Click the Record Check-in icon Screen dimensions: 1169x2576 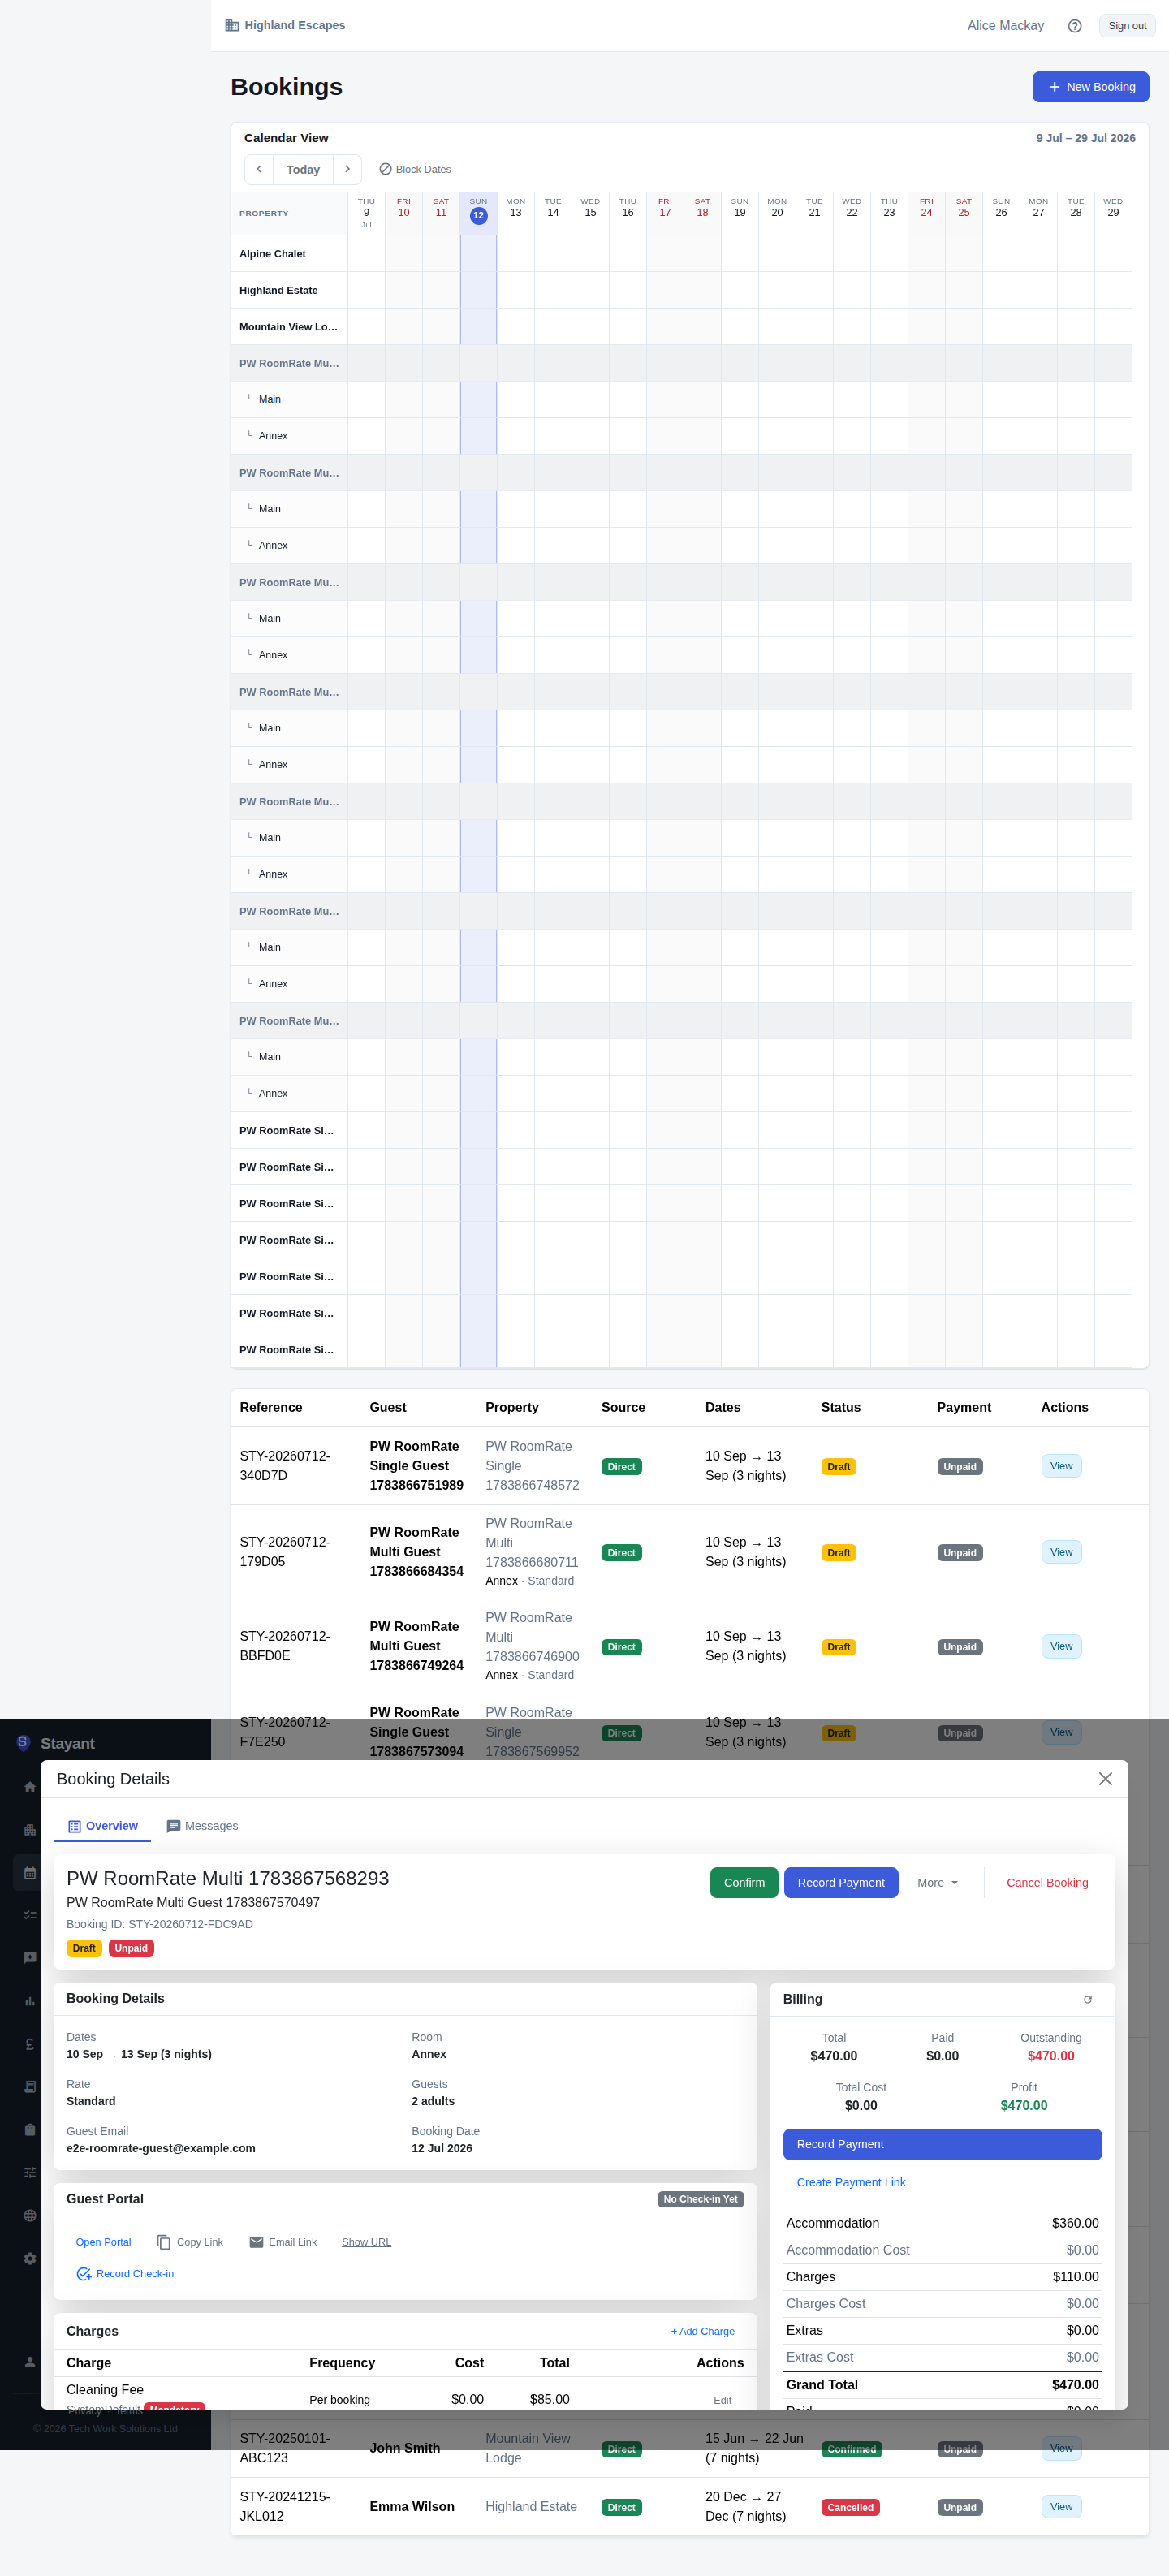(84, 2274)
